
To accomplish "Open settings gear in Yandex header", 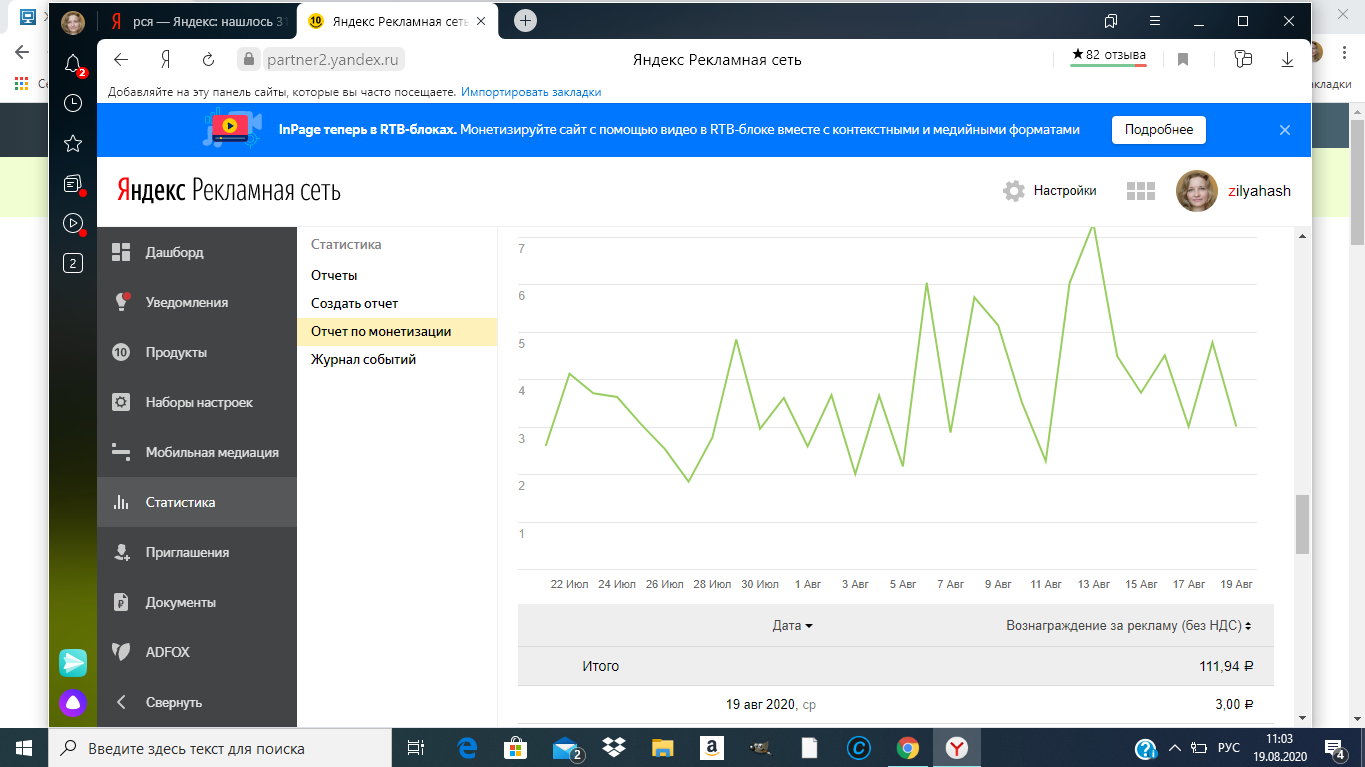I will (1014, 191).
